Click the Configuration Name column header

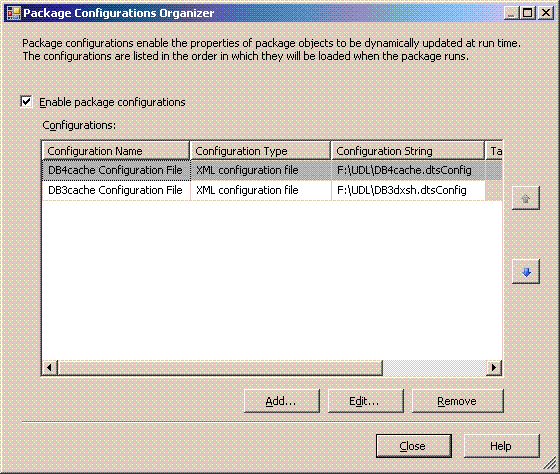116,151
